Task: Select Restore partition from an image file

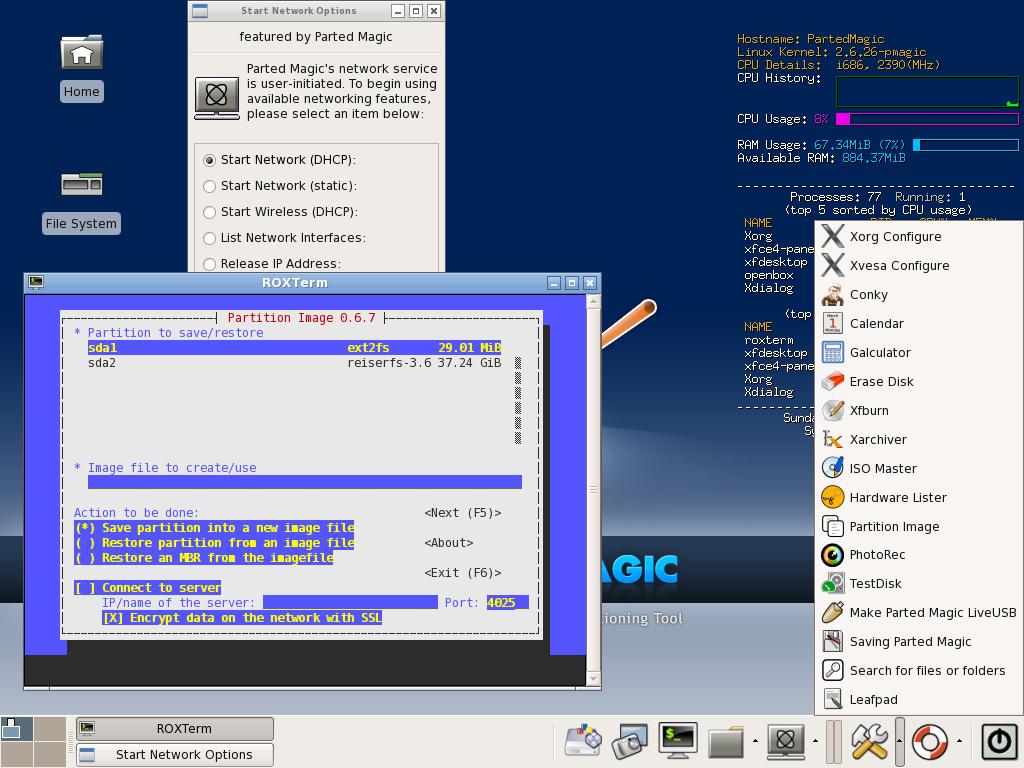Action: [x=215, y=543]
